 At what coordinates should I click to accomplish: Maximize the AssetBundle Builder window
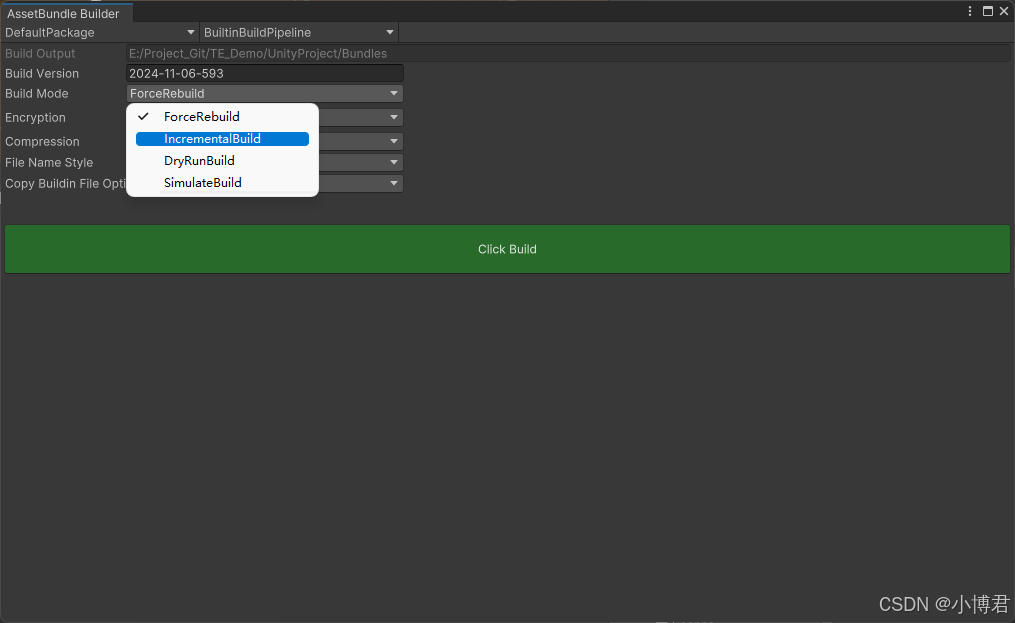[x=988, y=11]
